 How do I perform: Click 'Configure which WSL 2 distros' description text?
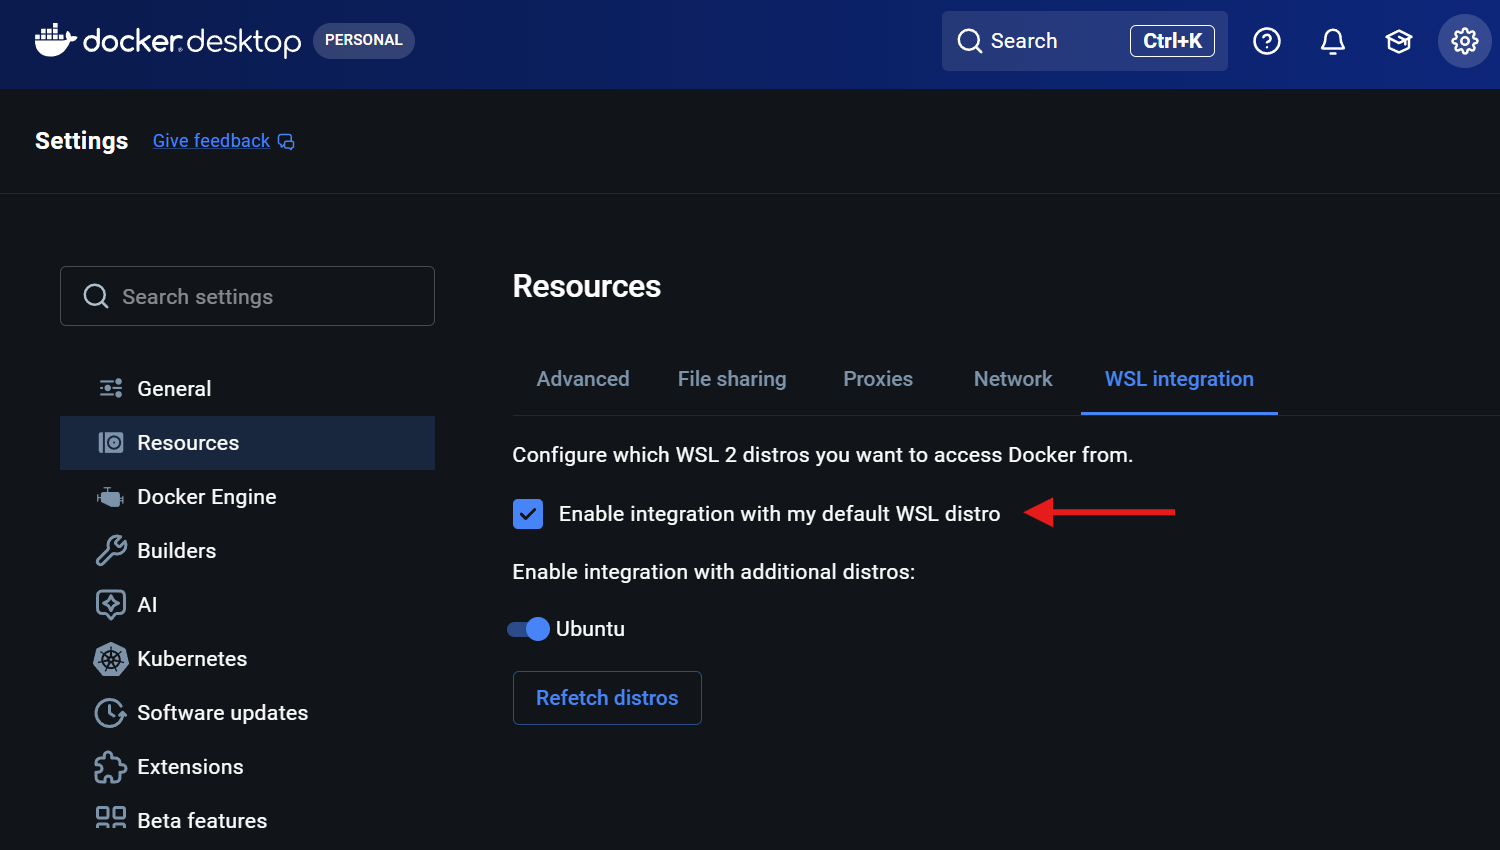[x=822, y=455]
